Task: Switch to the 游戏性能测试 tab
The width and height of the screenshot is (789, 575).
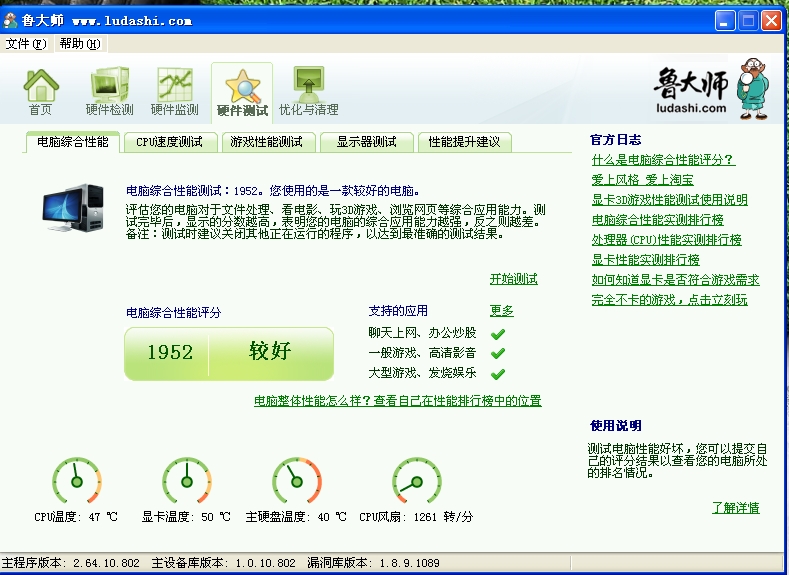Action: click(267, 142)
